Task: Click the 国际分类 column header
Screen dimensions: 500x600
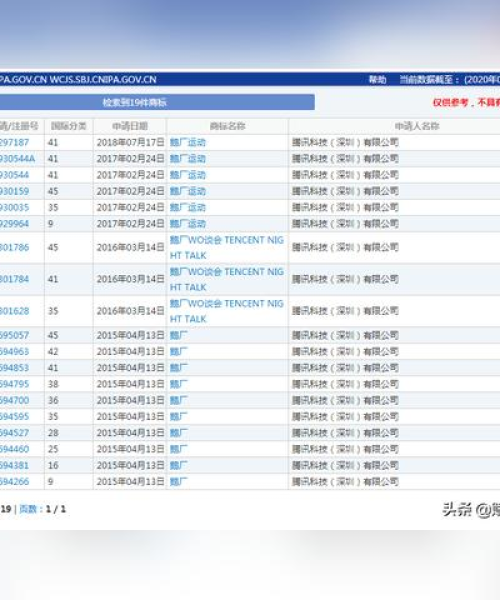Action: tap(69, 126)
